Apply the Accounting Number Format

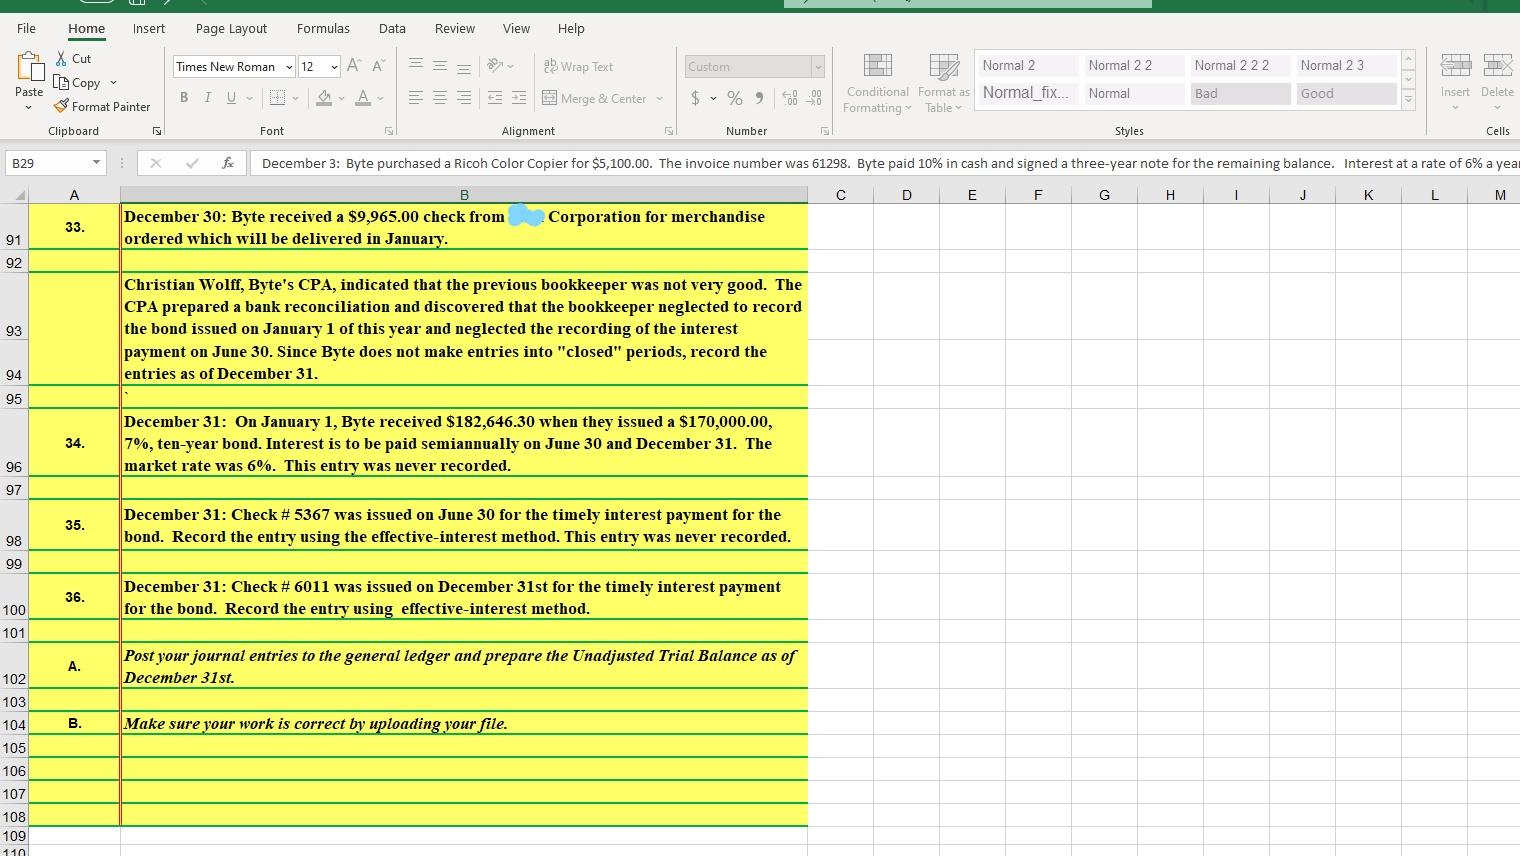tap(695, 98)
